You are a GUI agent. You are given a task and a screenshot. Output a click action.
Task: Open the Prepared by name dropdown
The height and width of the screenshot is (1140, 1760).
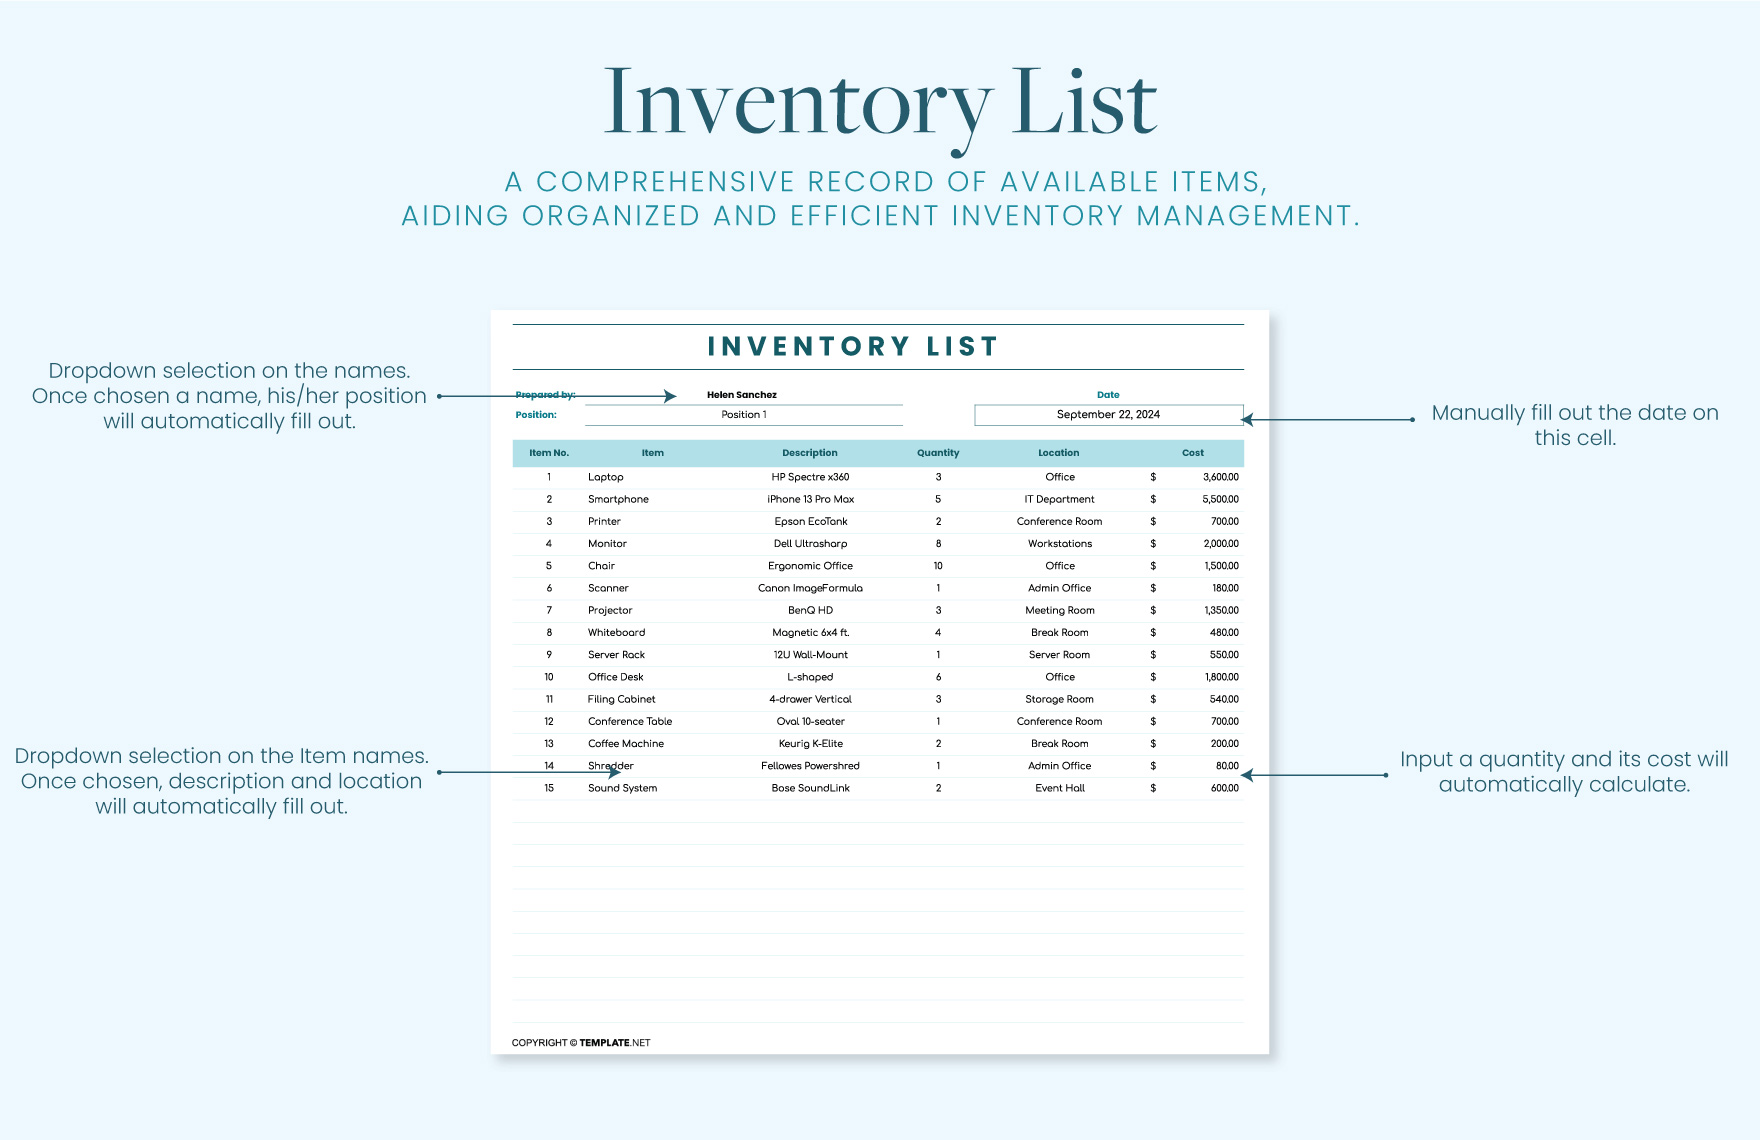click(742, 394)
